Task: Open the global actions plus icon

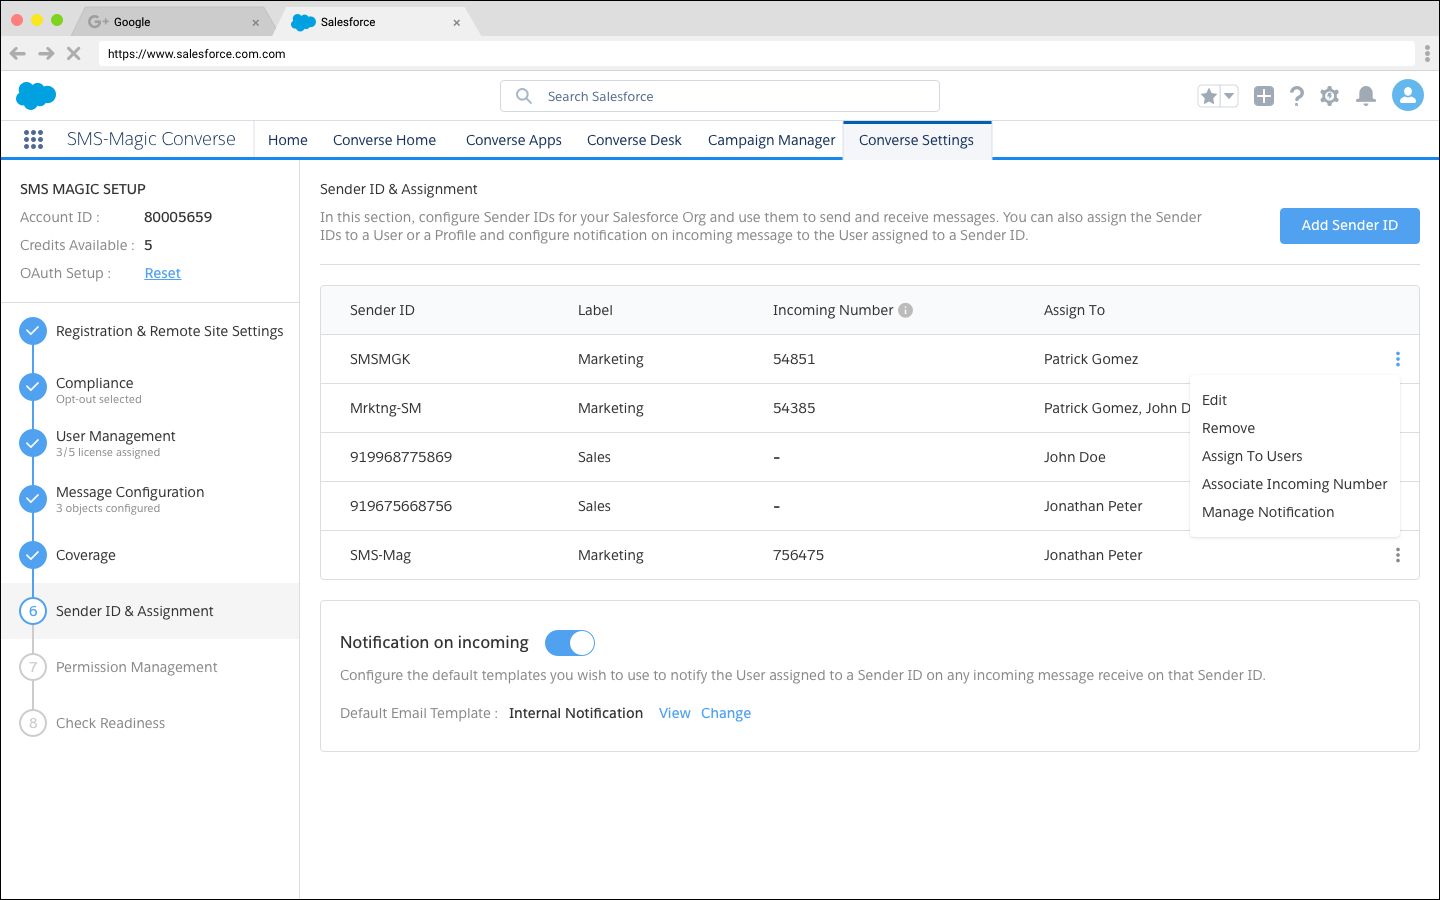Action: [x=1264, y=96]
